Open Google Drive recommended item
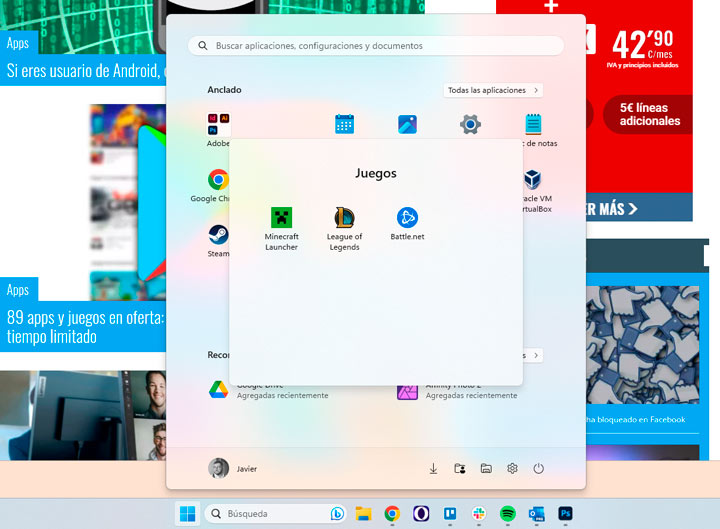The image size is (720, 529). (x=268, y=391)
